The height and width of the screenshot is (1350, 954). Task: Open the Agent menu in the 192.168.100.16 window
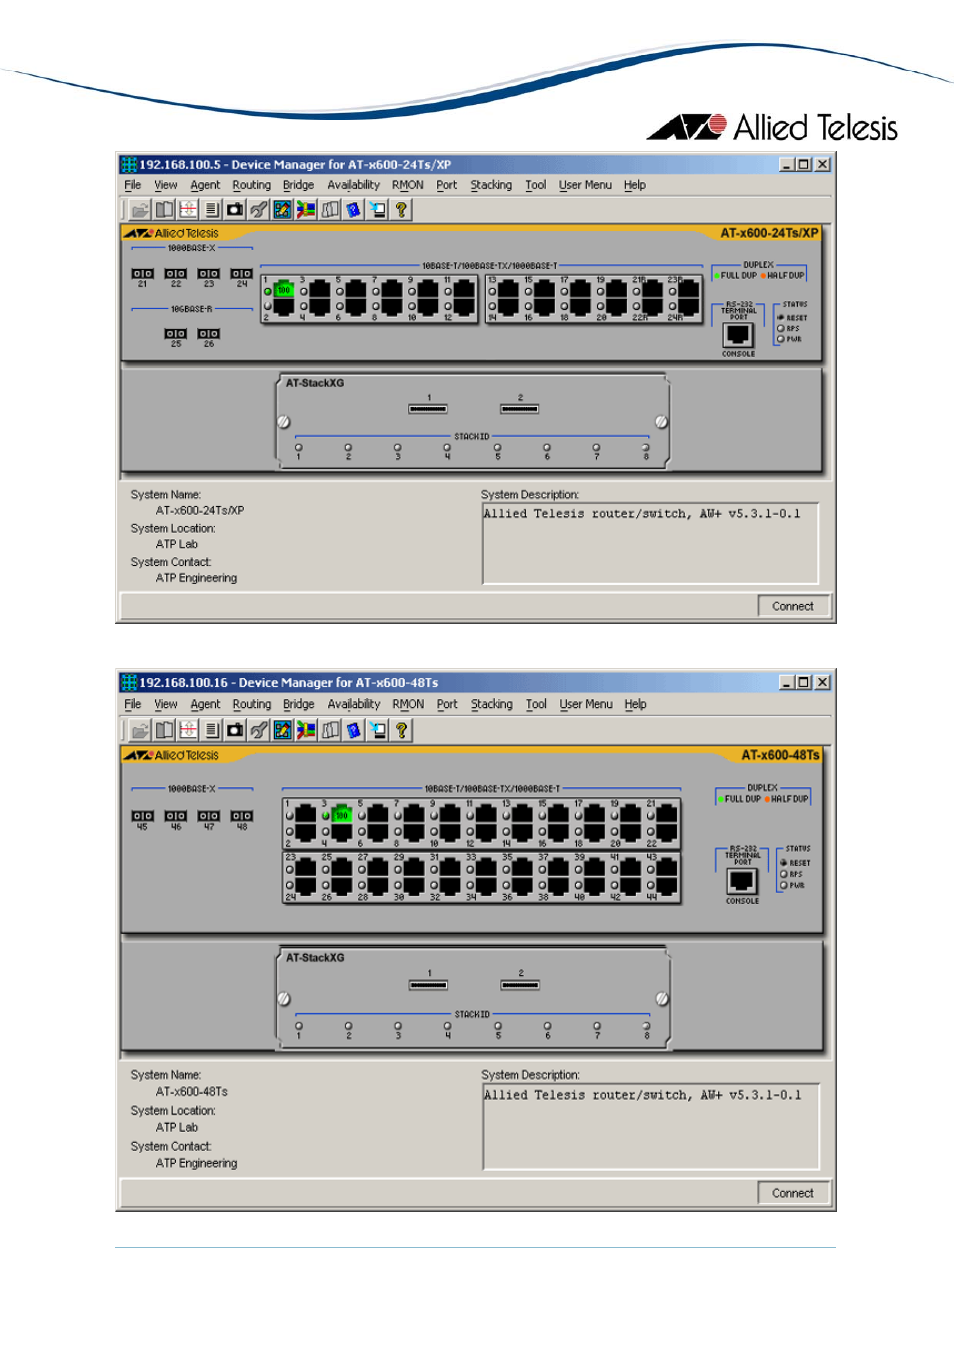pos(205,704)
